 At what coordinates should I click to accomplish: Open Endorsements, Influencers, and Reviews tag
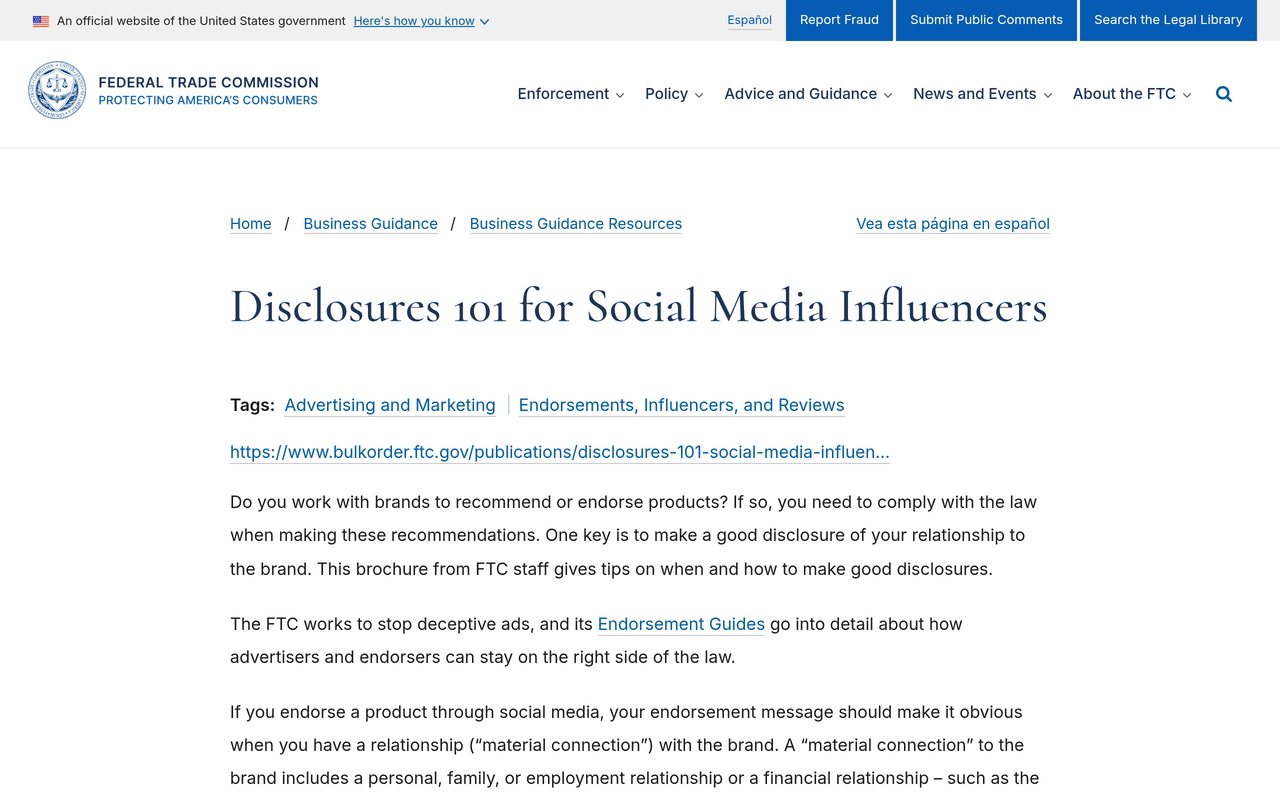[x=681, y=405]
